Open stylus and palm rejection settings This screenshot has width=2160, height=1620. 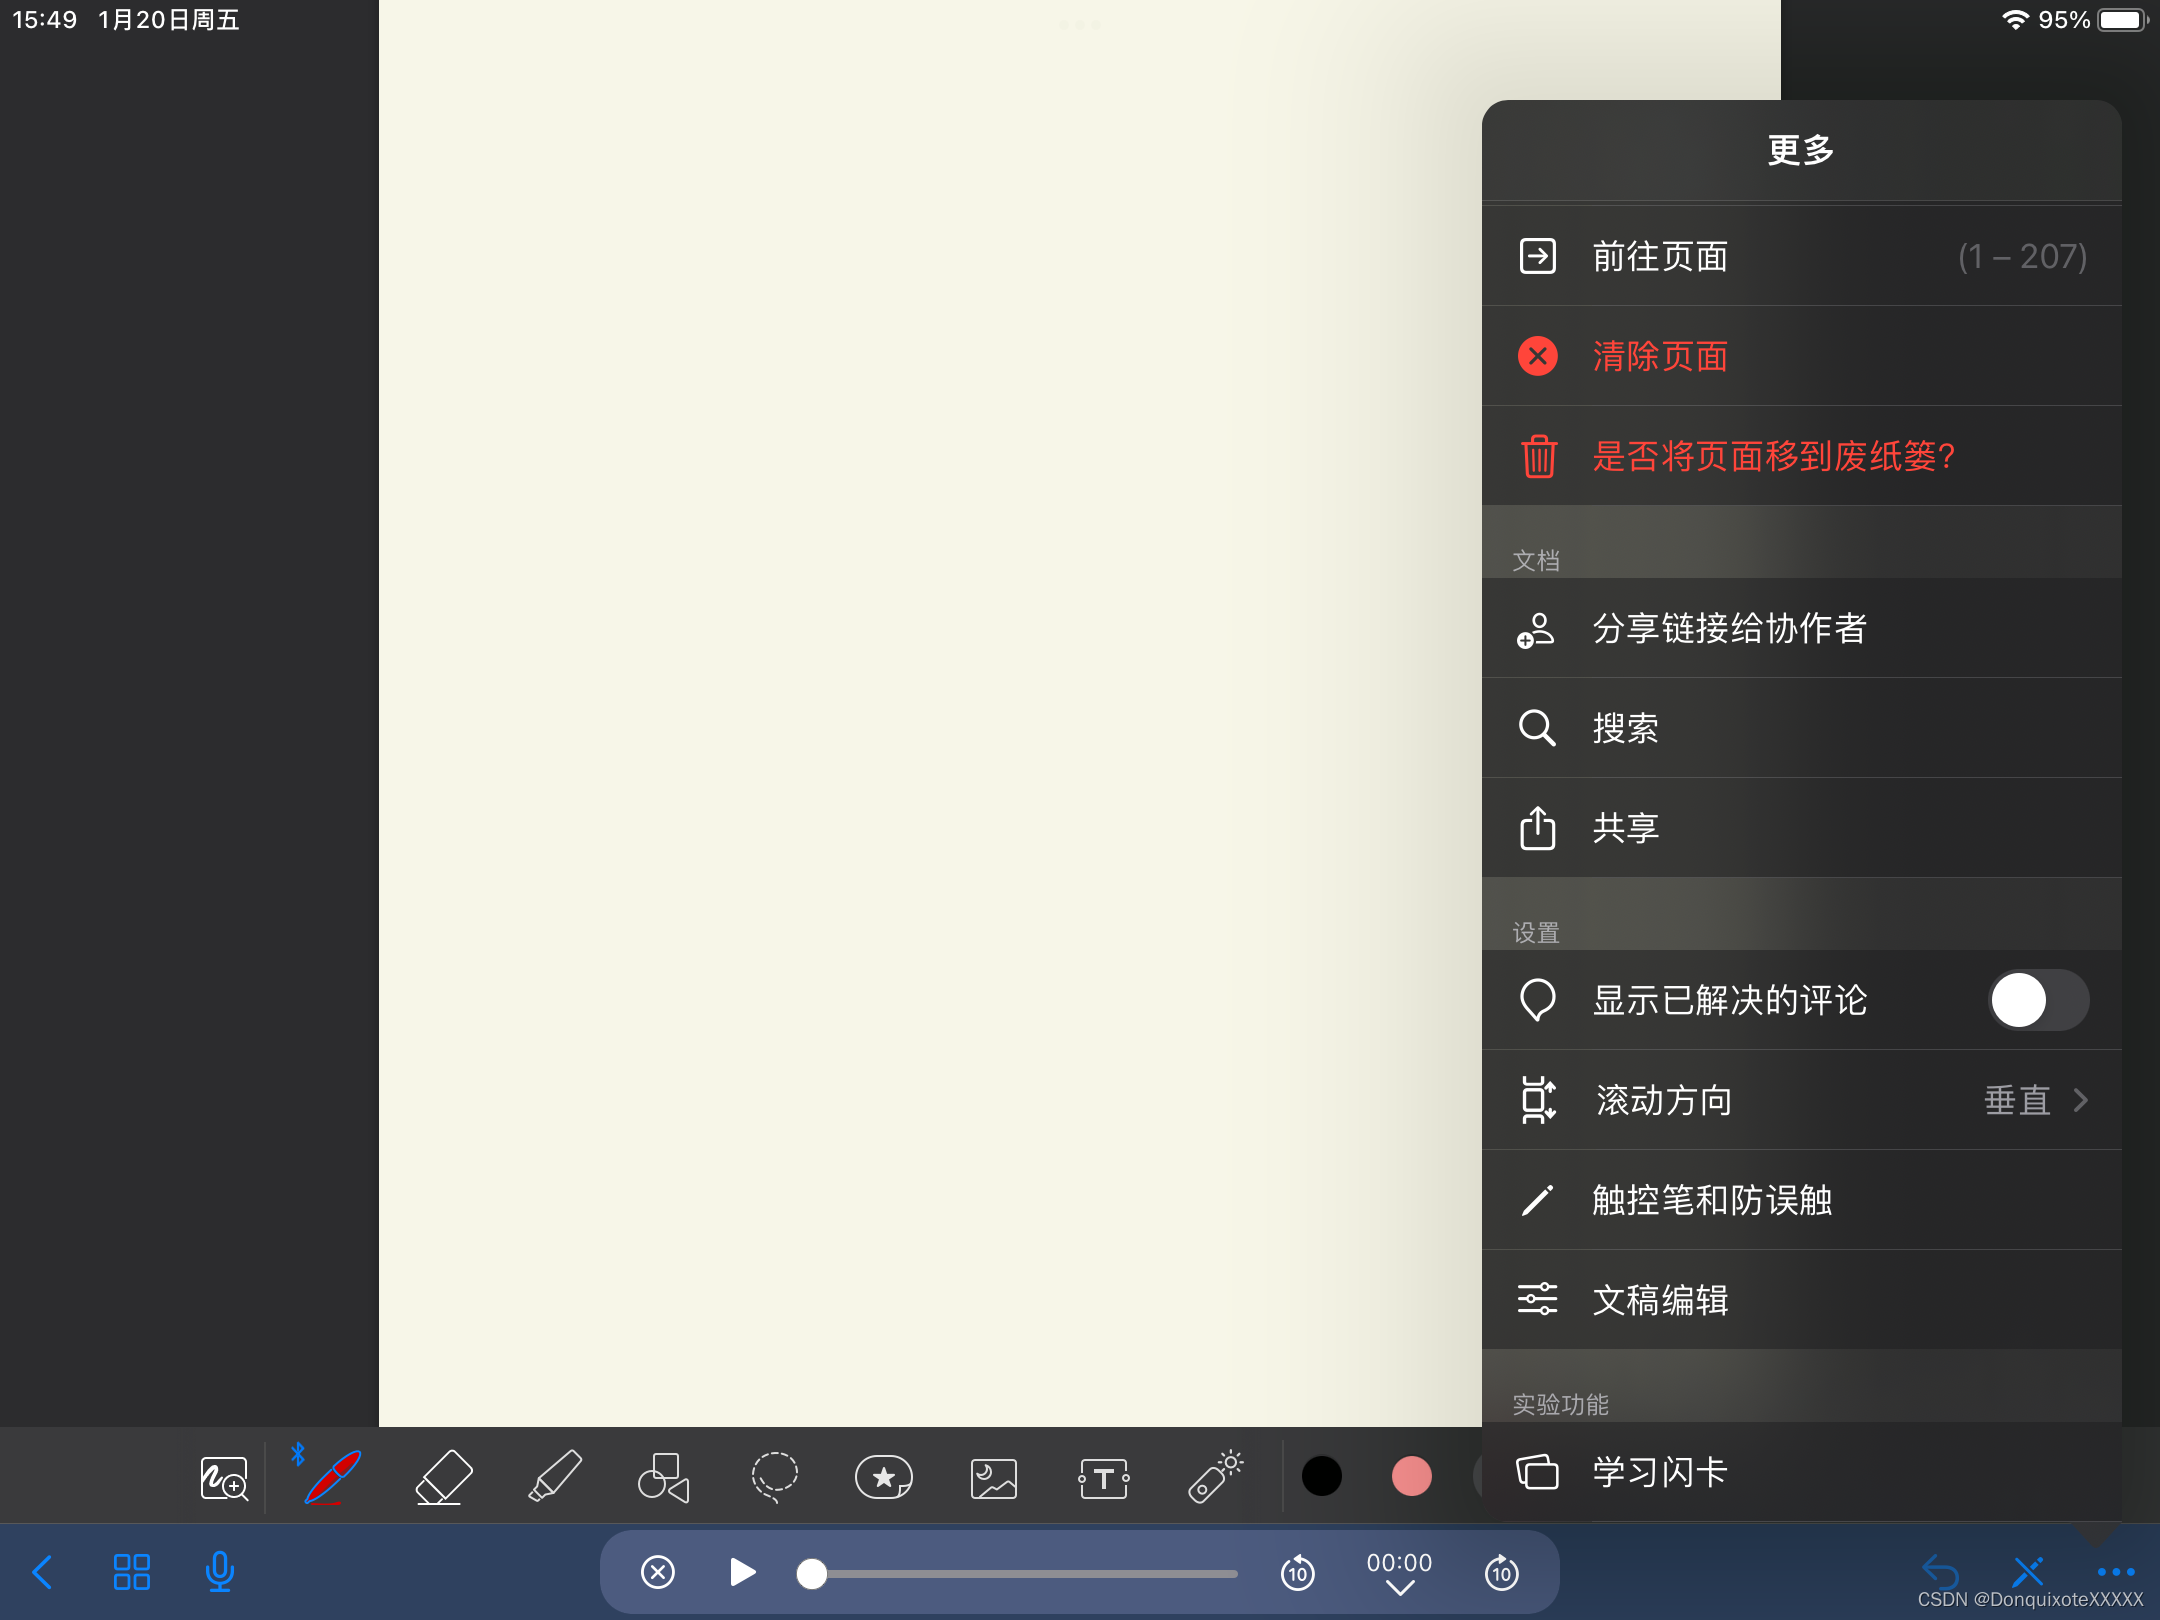pos(1712,1200)
